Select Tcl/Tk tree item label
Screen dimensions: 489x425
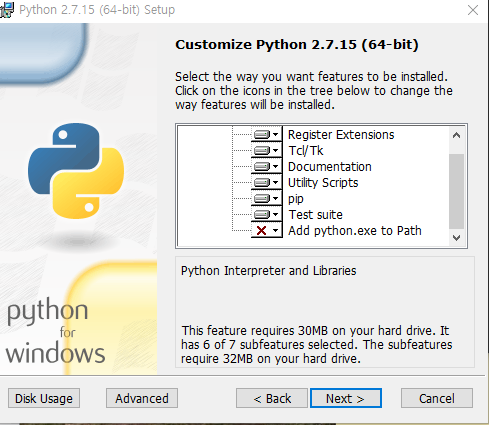[306, 151]
